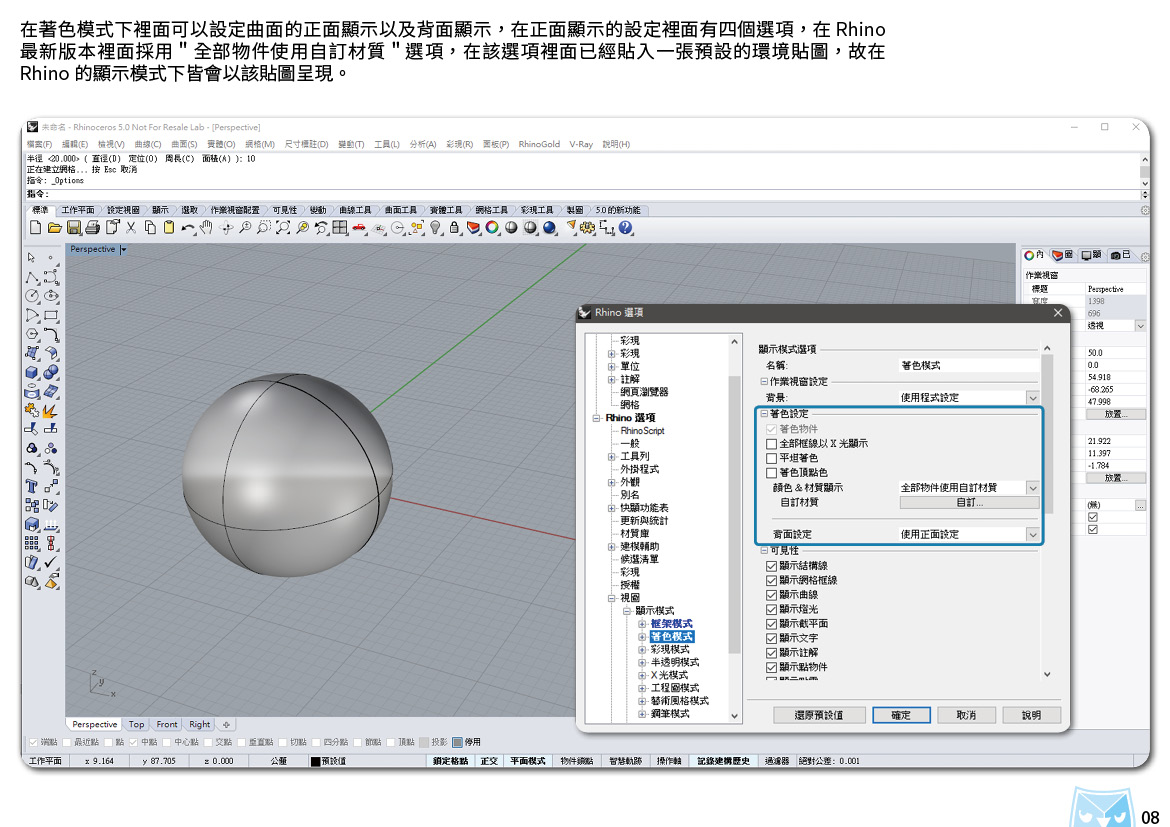
Task: Cut selection with the scissors icon
Action: click(131, 228)
